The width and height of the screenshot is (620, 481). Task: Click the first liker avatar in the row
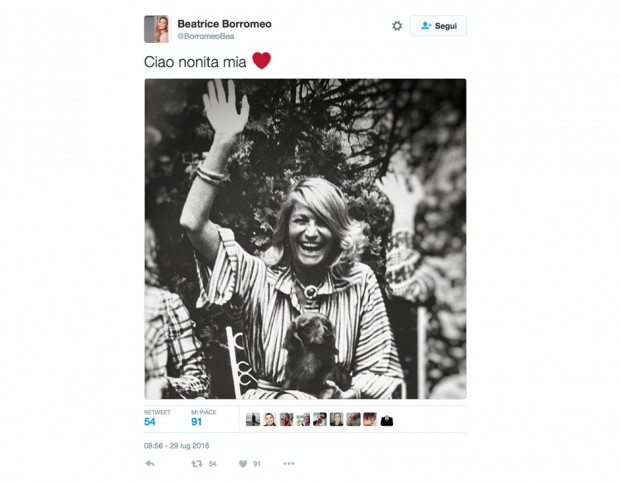[x=253, y=419]
